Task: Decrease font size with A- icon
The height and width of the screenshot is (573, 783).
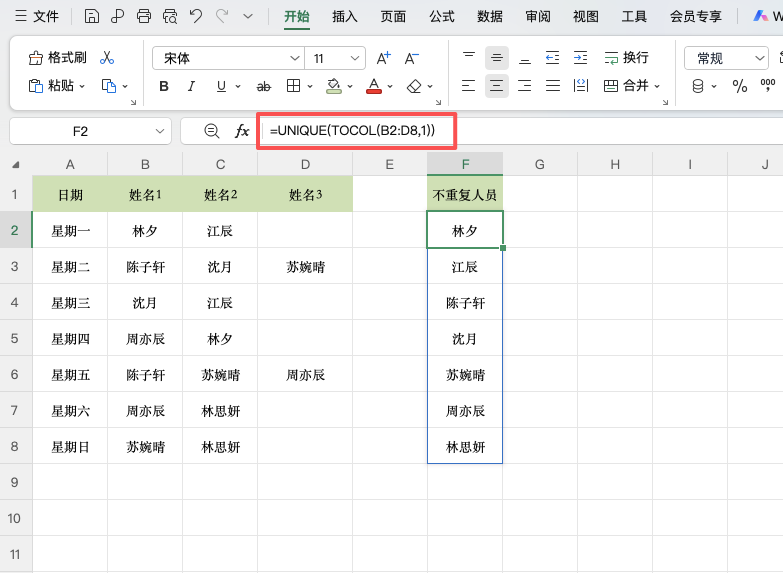Action: [411, 58]
